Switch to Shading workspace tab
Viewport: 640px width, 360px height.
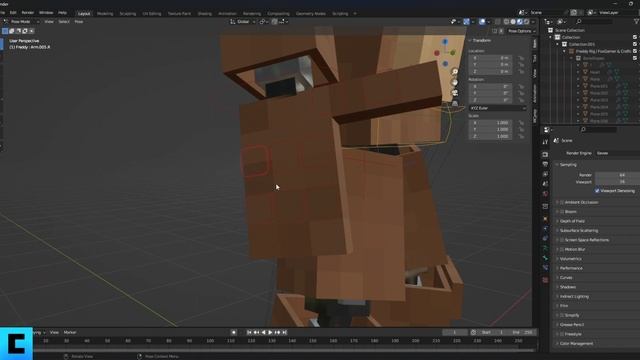pyautogui.click(x=204, y=13)
